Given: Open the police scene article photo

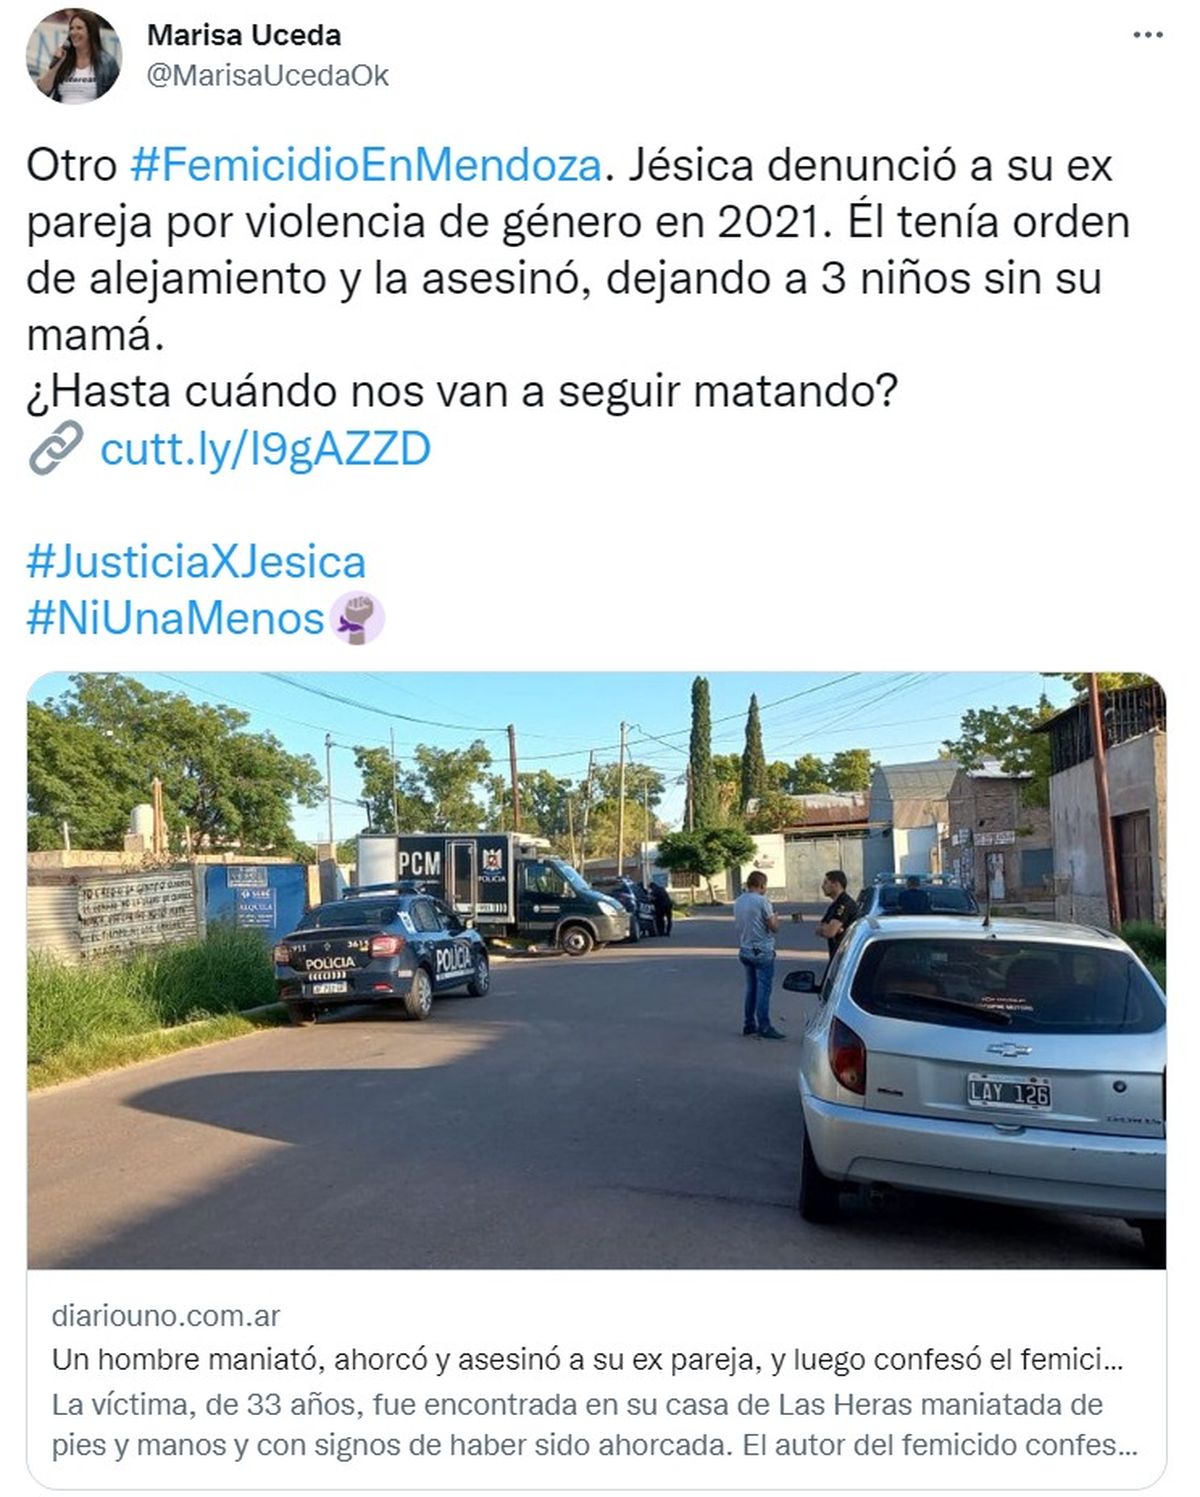Looking at the screenshot, I should click(x=596, y=971).
